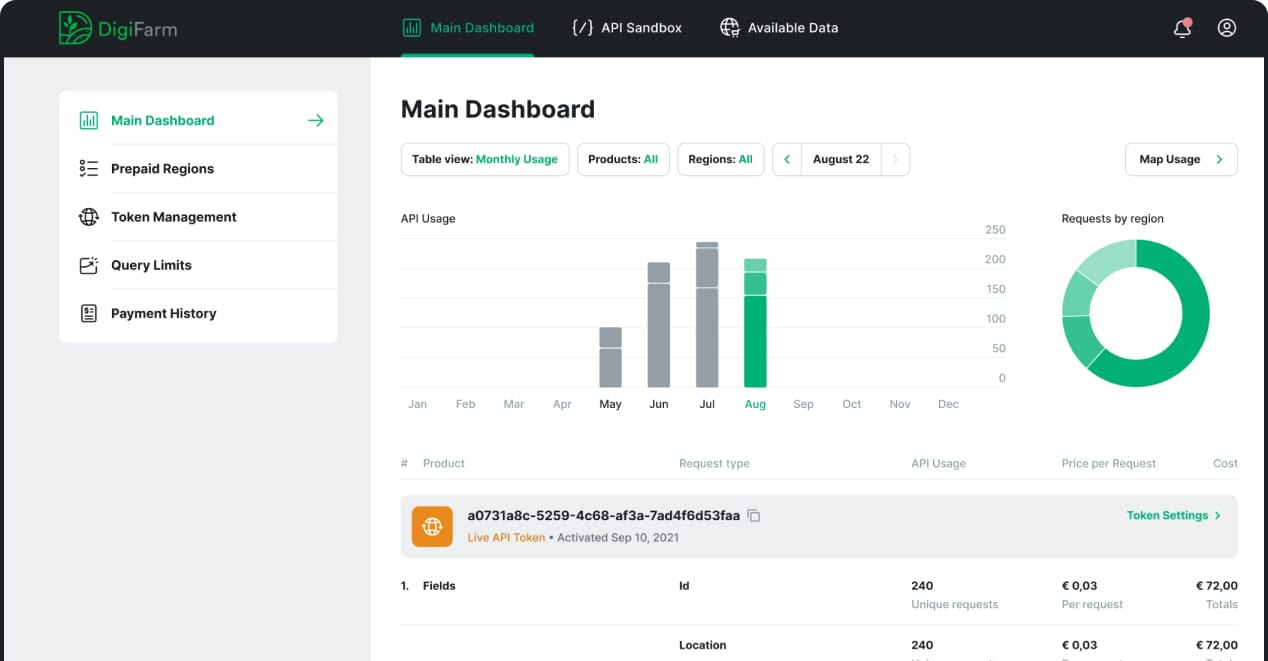Screen dimensions: 1268x661
Task: Open the Regions All filter
Action: tap(721, 159)
